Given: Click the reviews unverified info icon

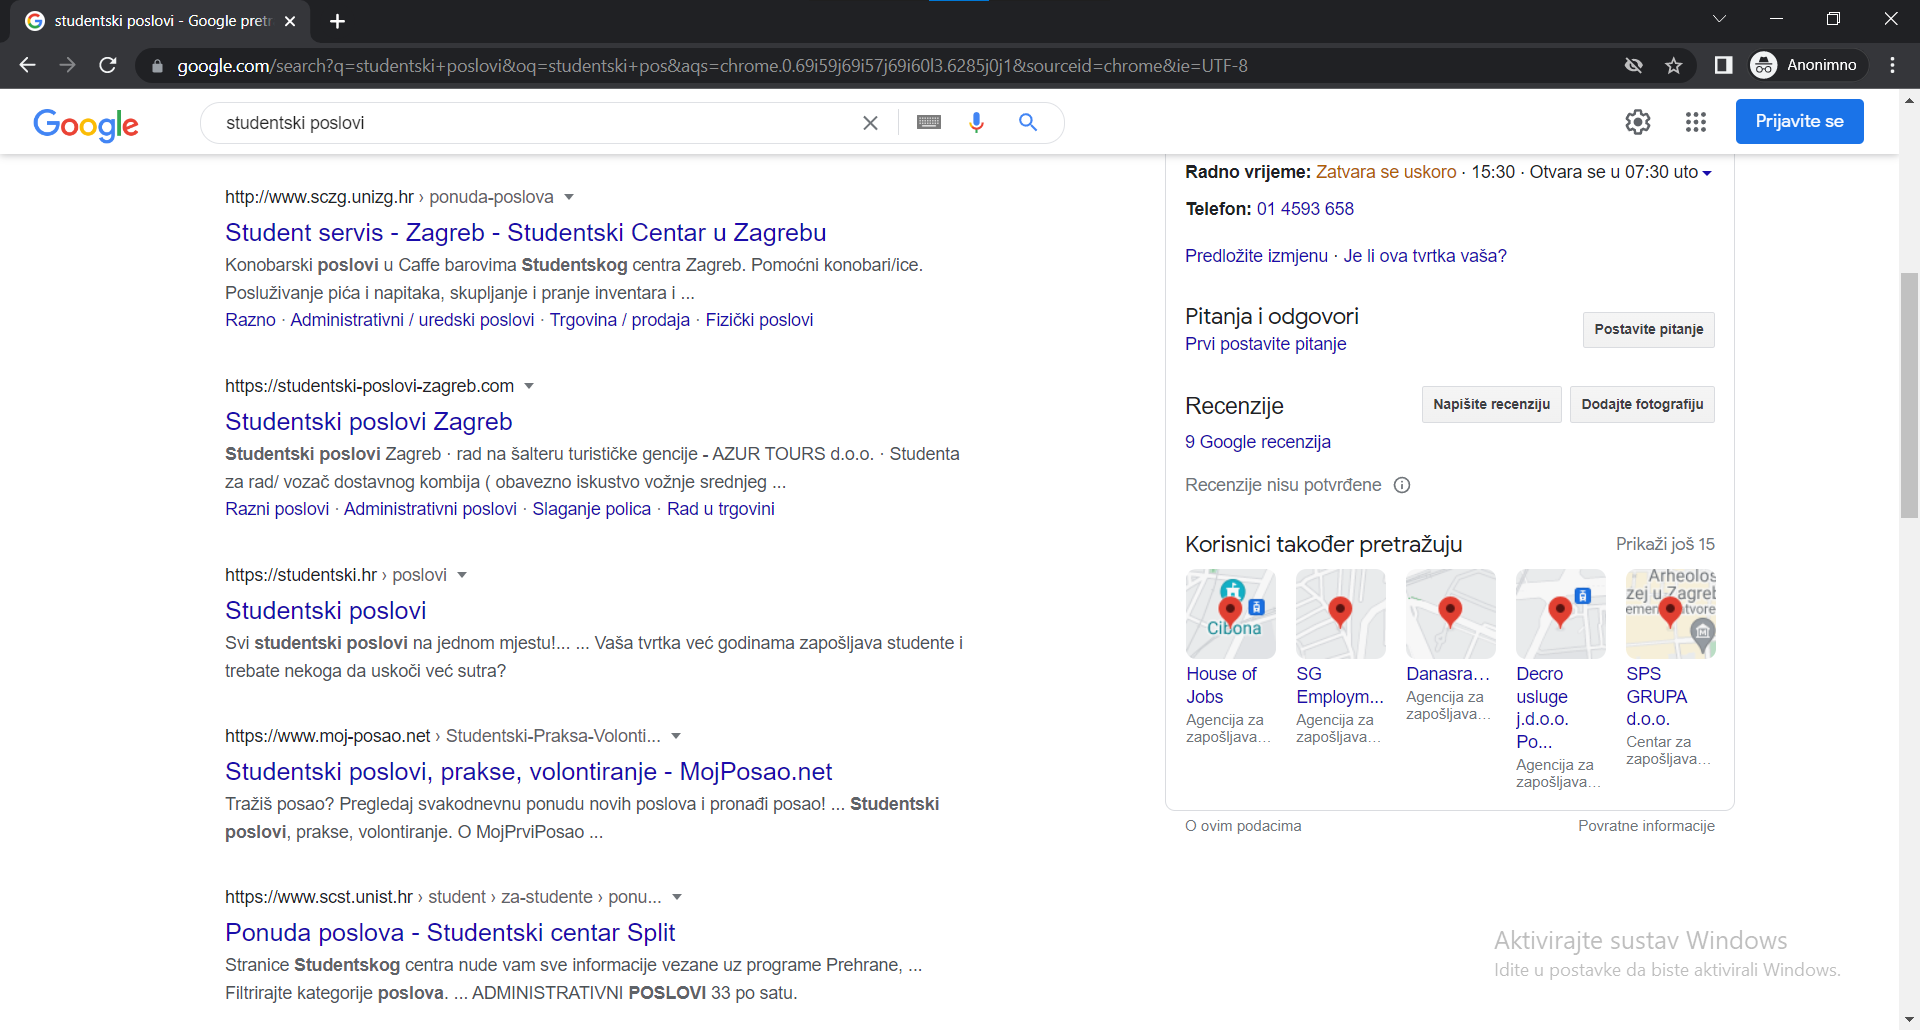Looking at the screenshot, I should point(1402,485).
